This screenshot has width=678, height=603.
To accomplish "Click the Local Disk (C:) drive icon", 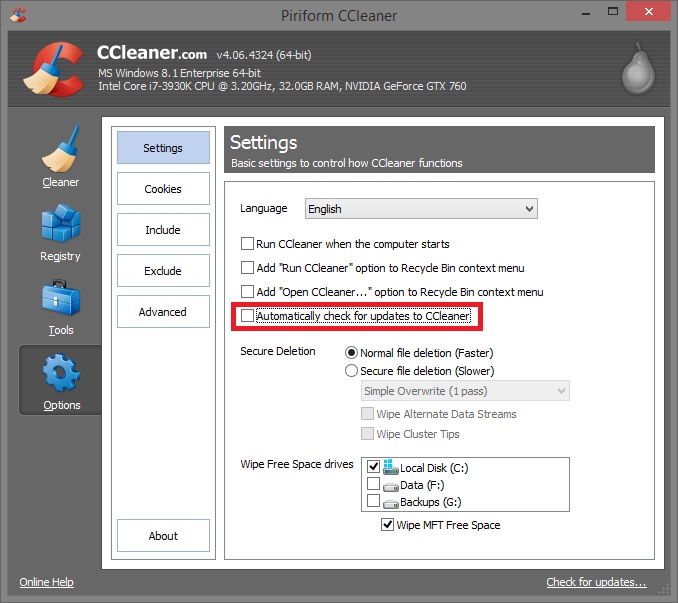I will (x=391, y=467).
